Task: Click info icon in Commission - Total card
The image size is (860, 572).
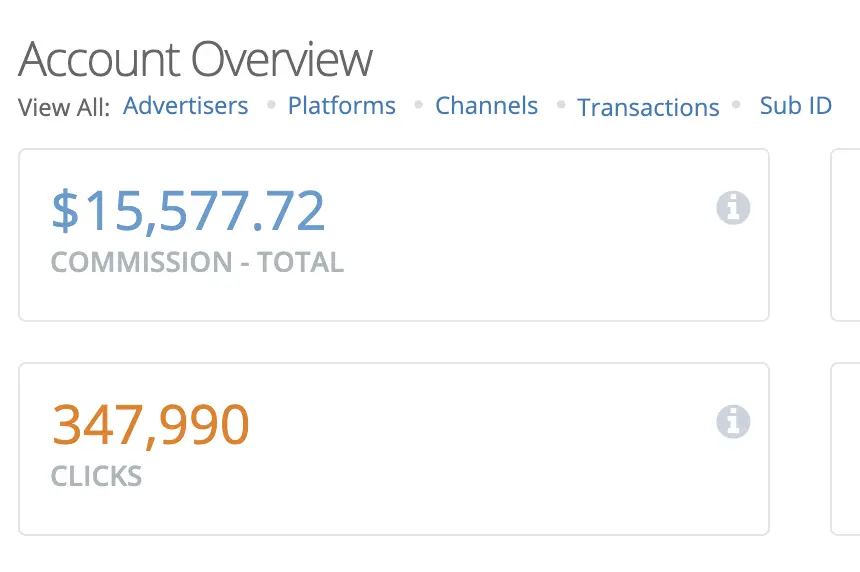Action: click(733, 208)
